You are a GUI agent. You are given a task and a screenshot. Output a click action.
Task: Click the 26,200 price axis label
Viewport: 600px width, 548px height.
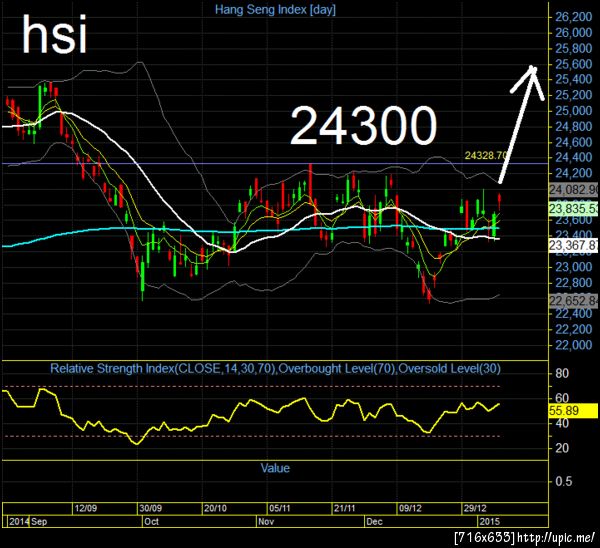point(573,17)
